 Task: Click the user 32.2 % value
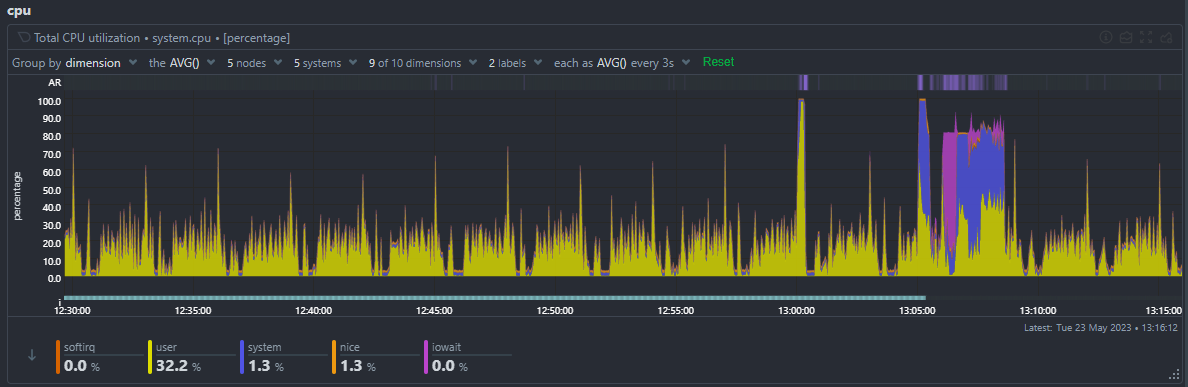point(179,366)
